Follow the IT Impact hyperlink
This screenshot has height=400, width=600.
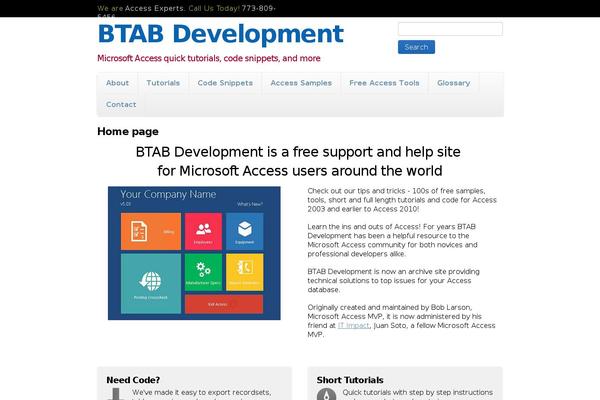[x=354, y=325]
